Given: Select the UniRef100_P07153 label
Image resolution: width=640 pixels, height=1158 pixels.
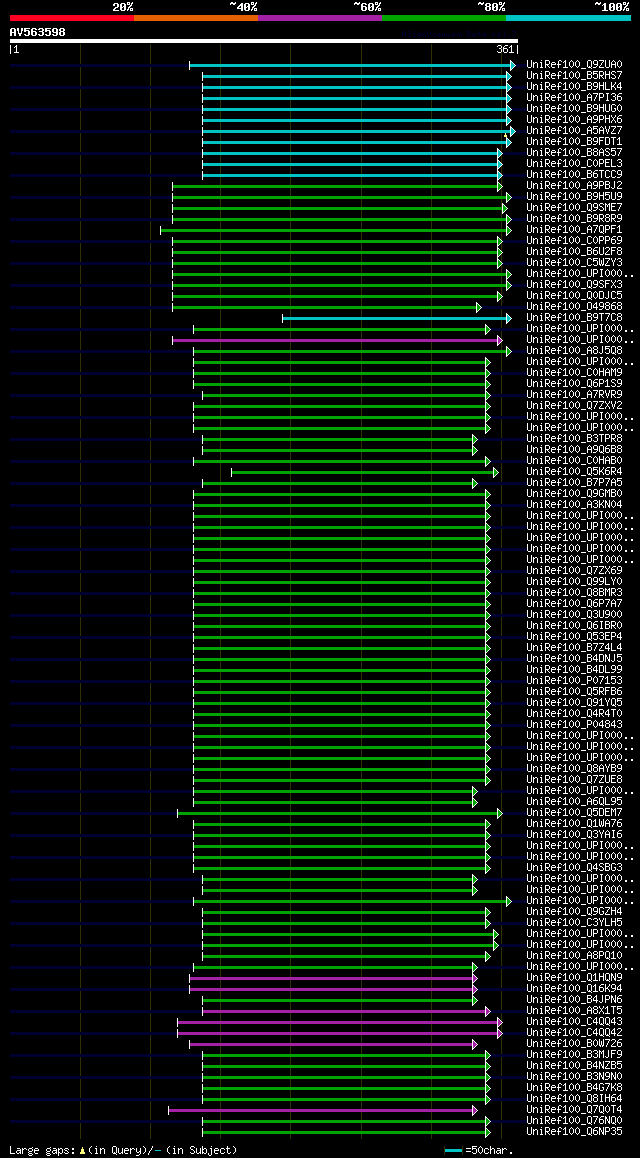Looking at the screenshot, I should click(x=574, y=681).
